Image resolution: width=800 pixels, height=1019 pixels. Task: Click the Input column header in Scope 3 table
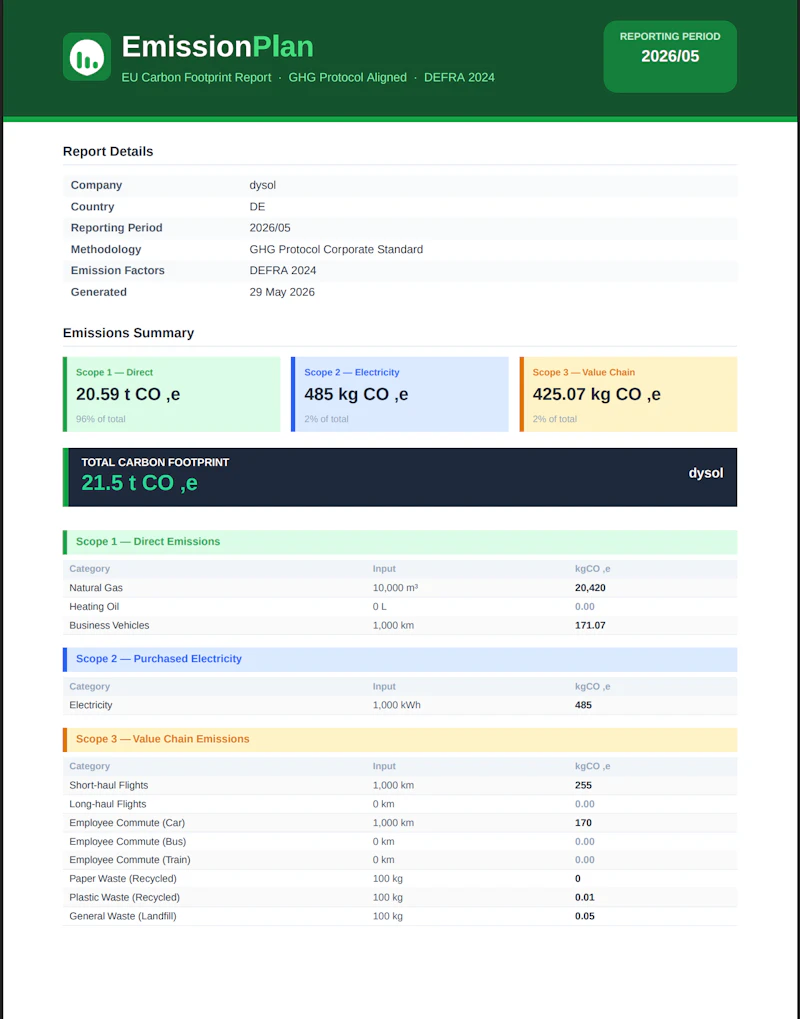click(x=384, y=766)
